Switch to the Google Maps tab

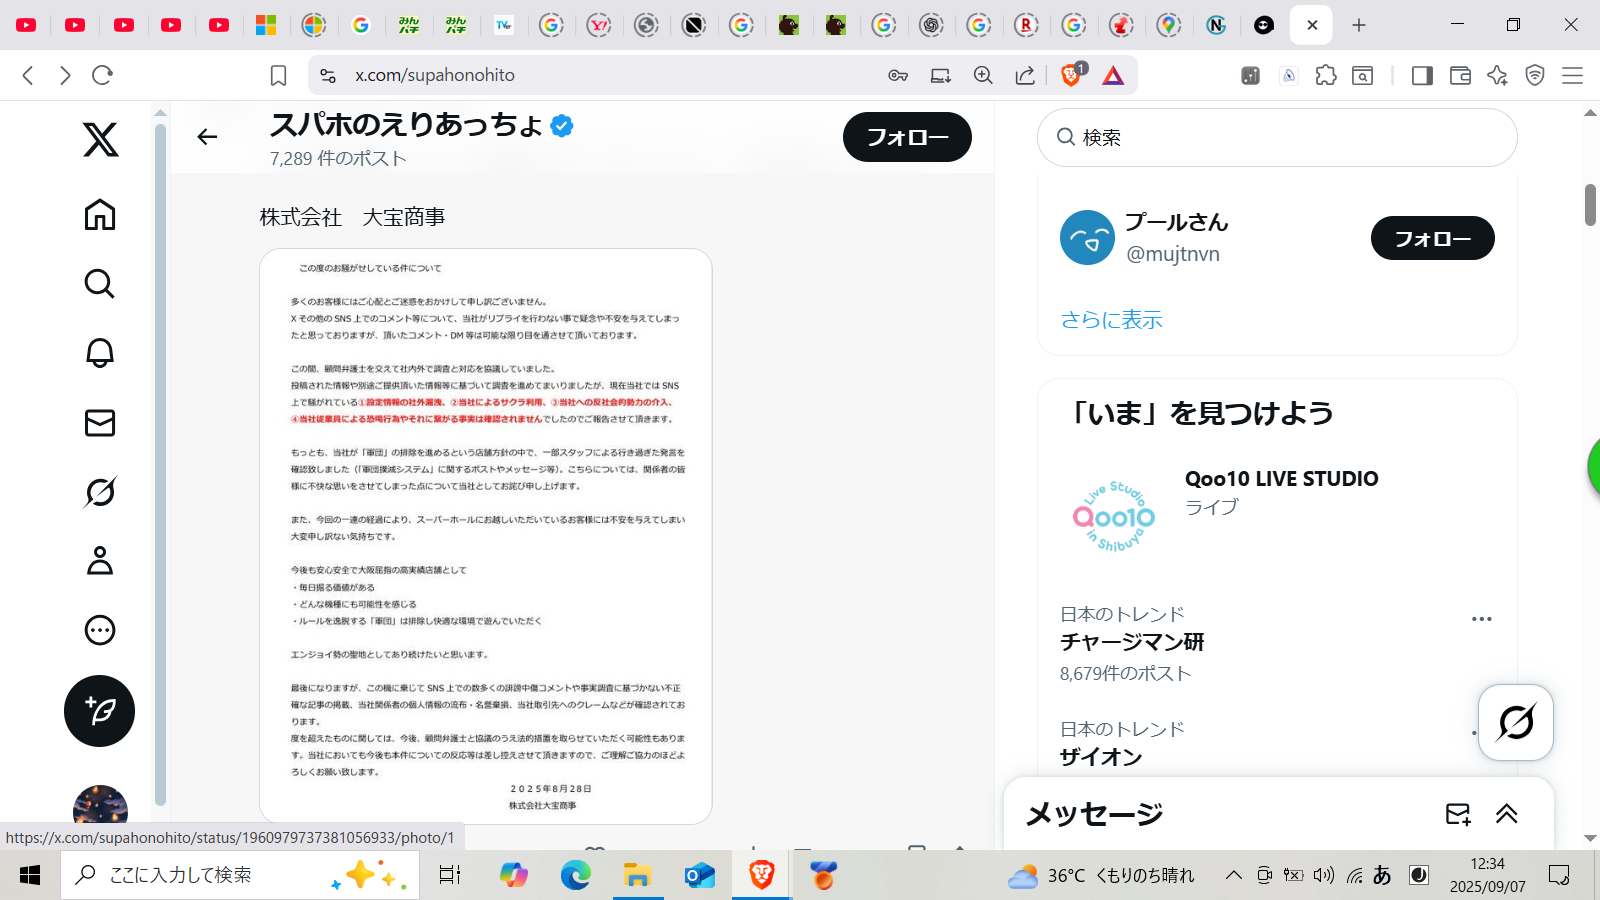[1169, 25]
